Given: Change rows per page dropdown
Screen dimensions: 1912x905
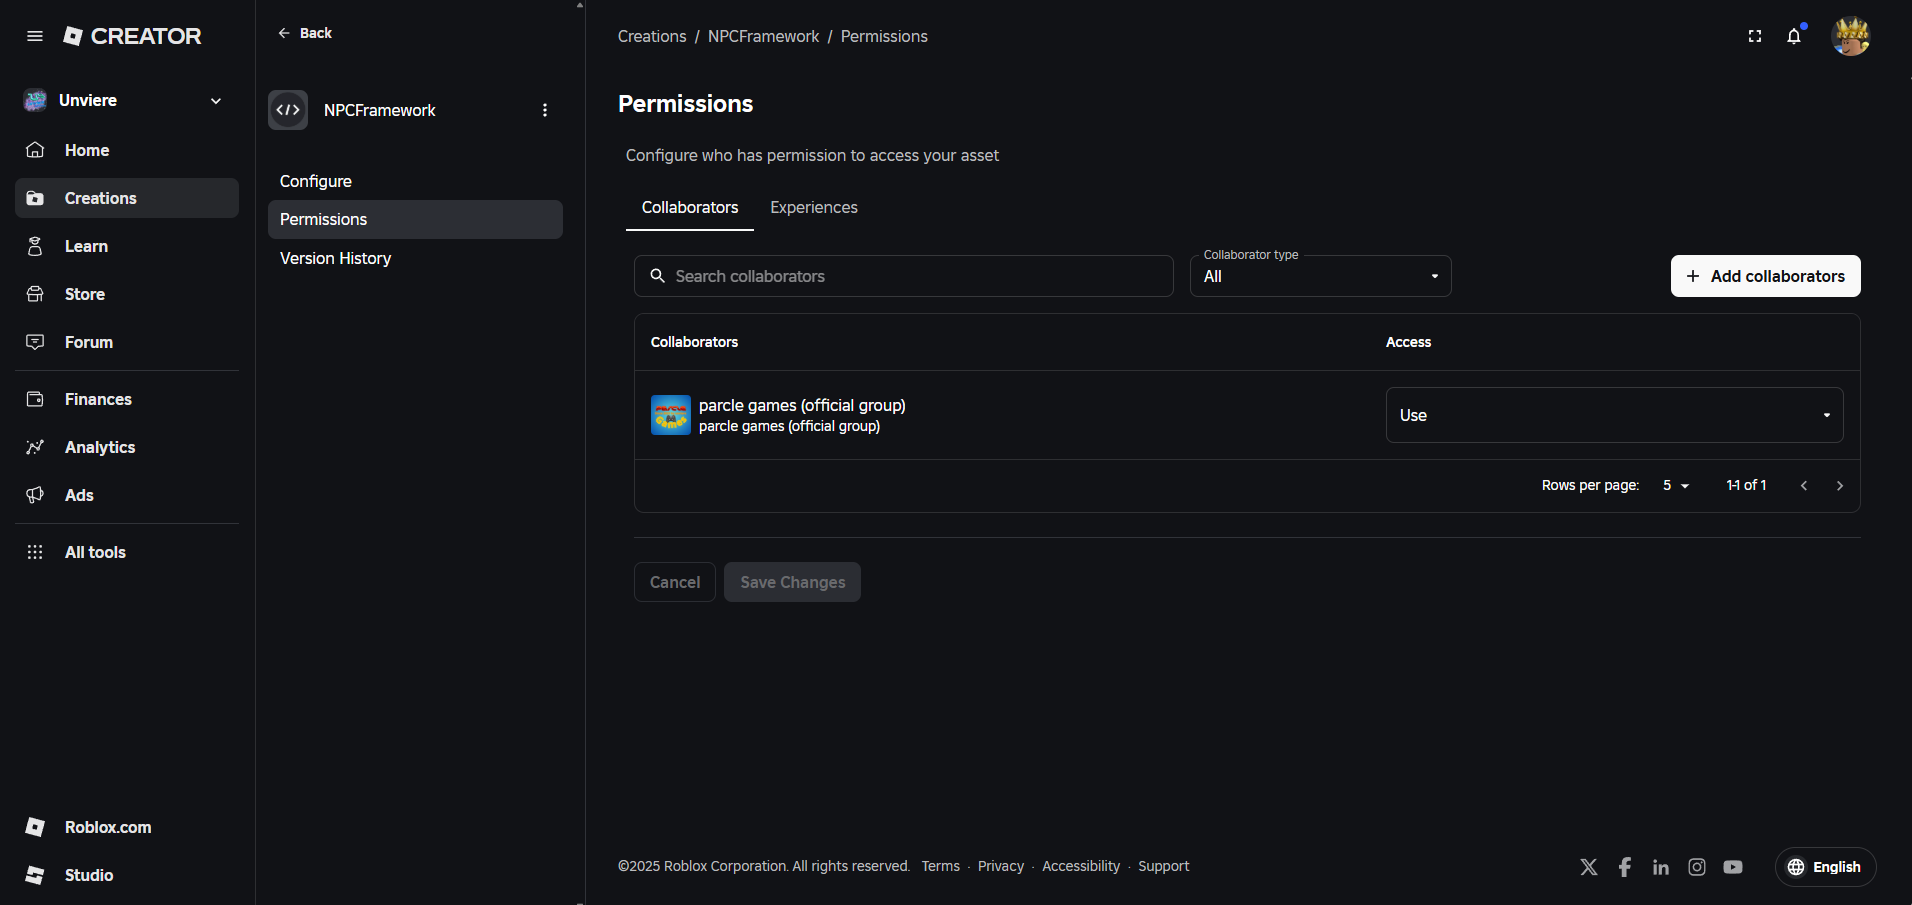Looking at the screenshot, I should click(1676, 485).
